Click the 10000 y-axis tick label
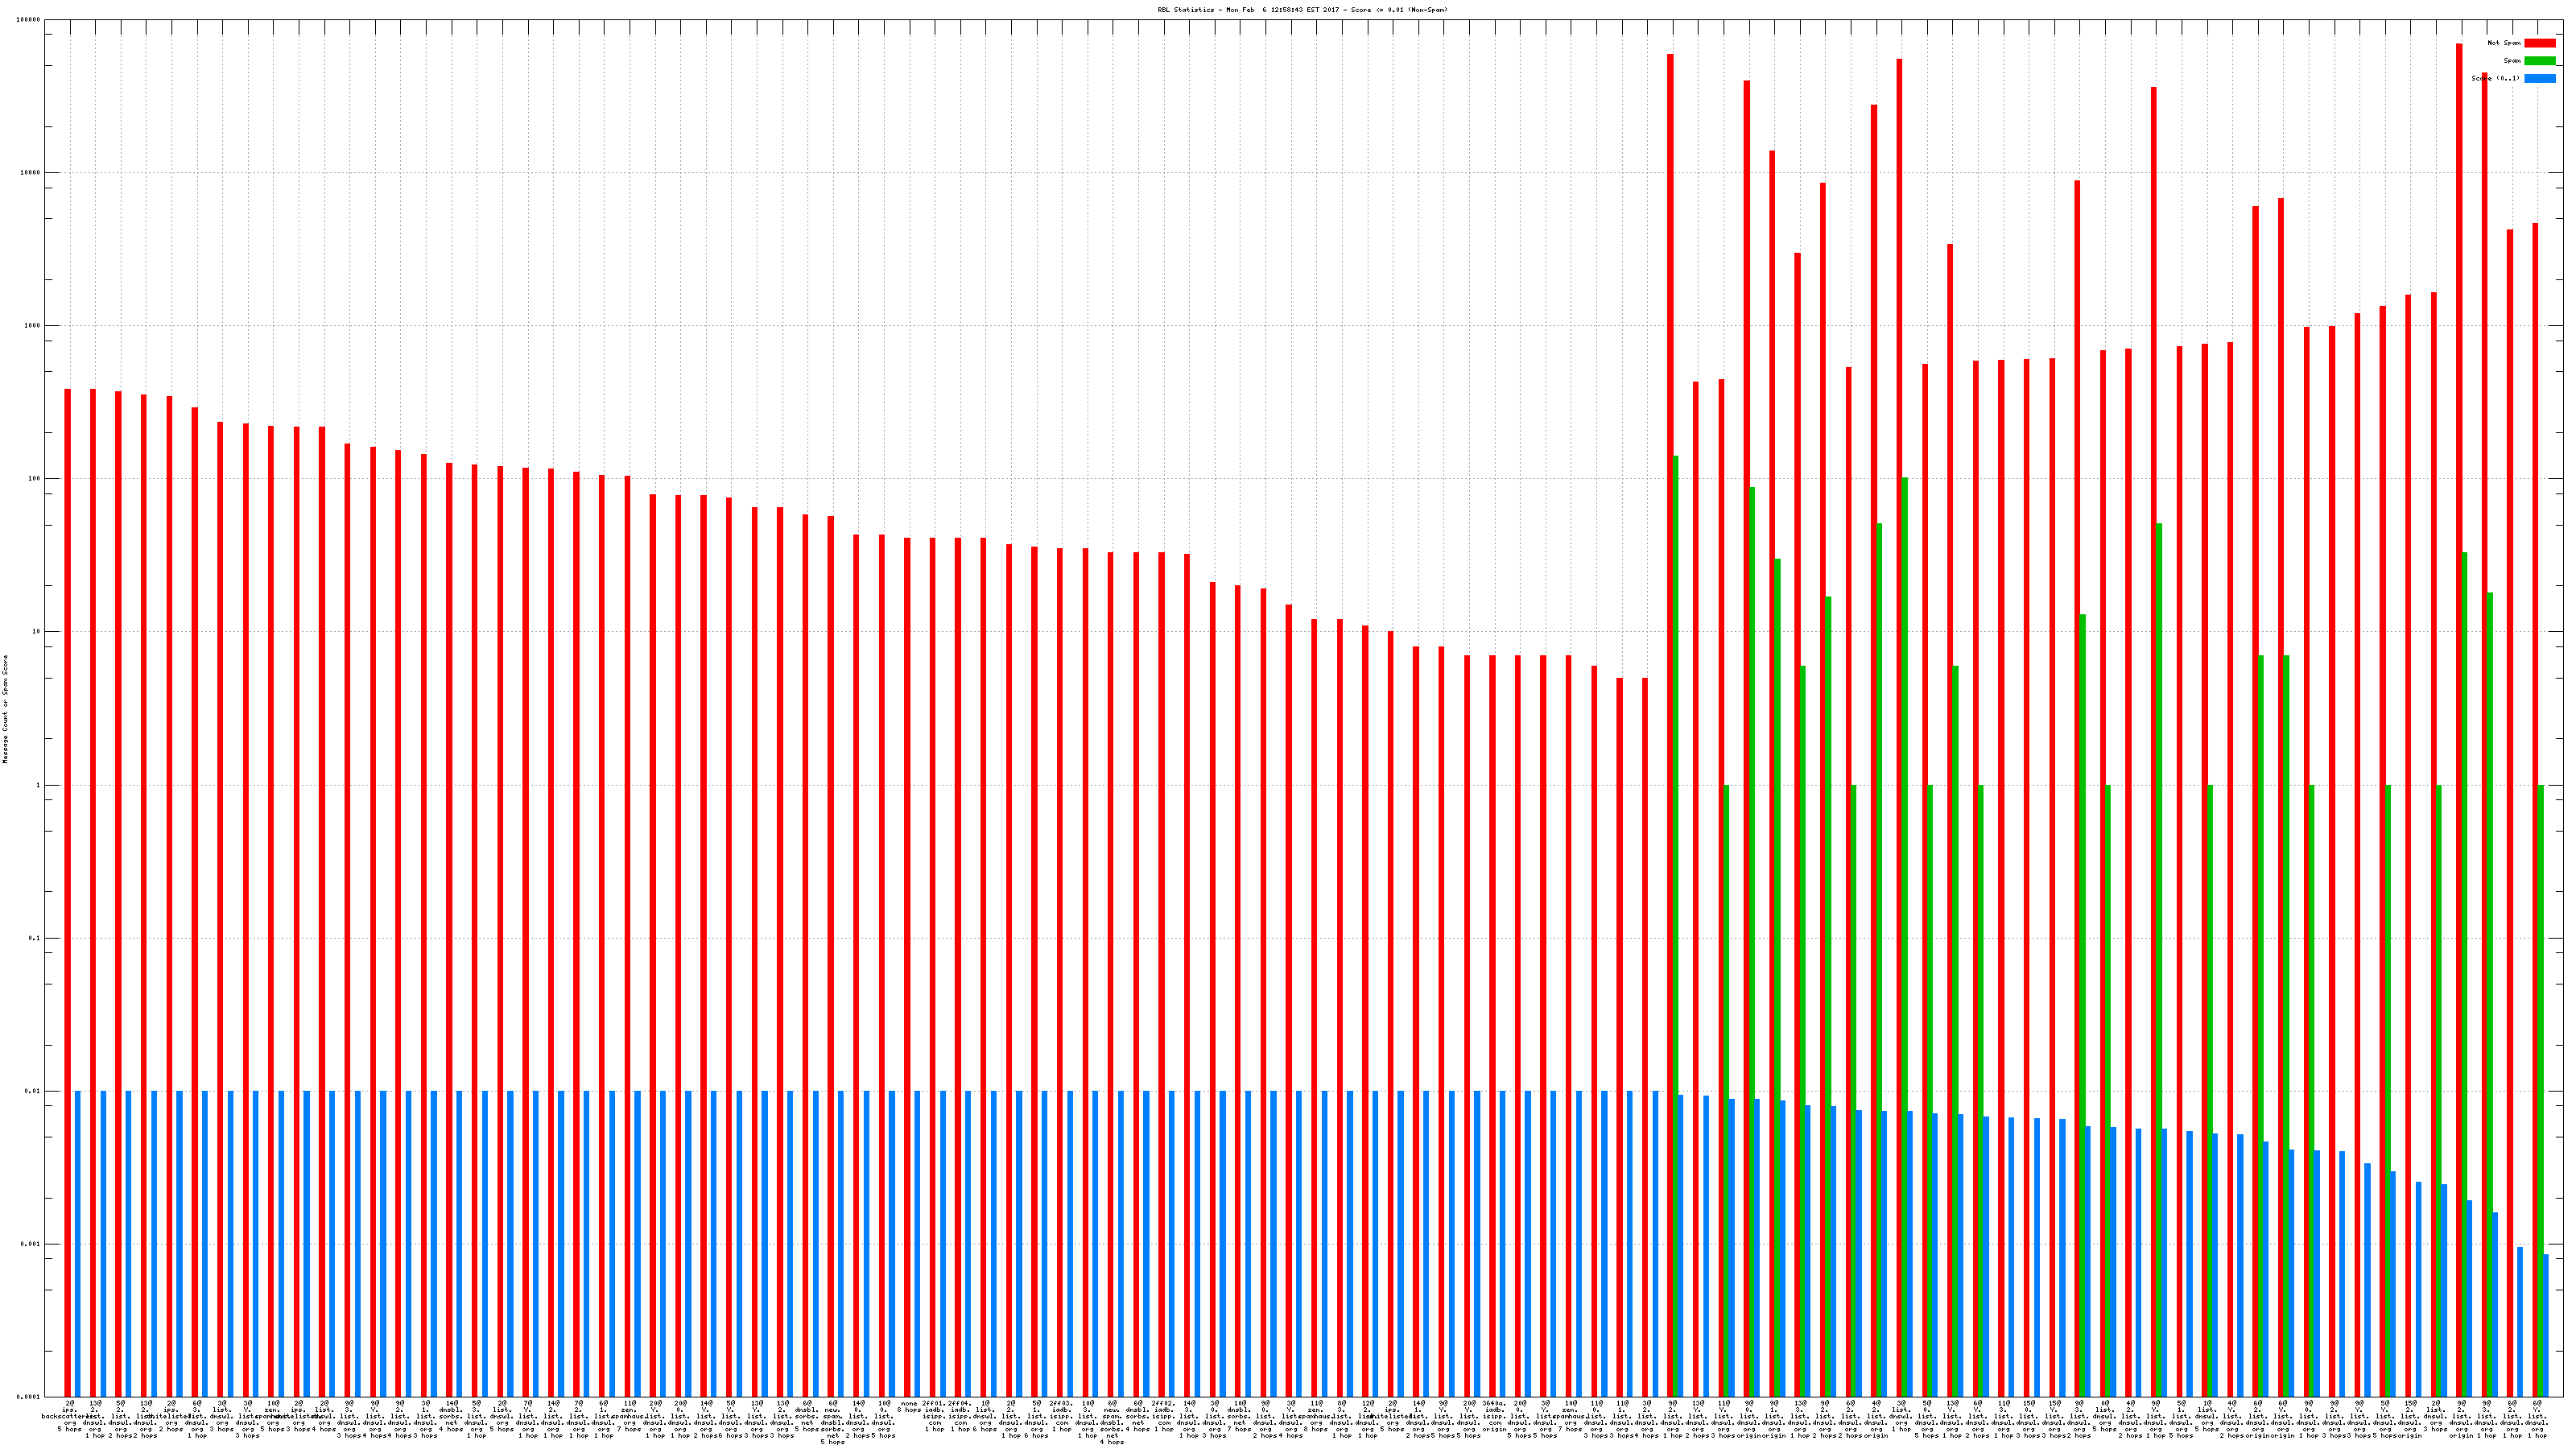Image resolution: width=2576 pixels, height=1449 pixels. 31,173
